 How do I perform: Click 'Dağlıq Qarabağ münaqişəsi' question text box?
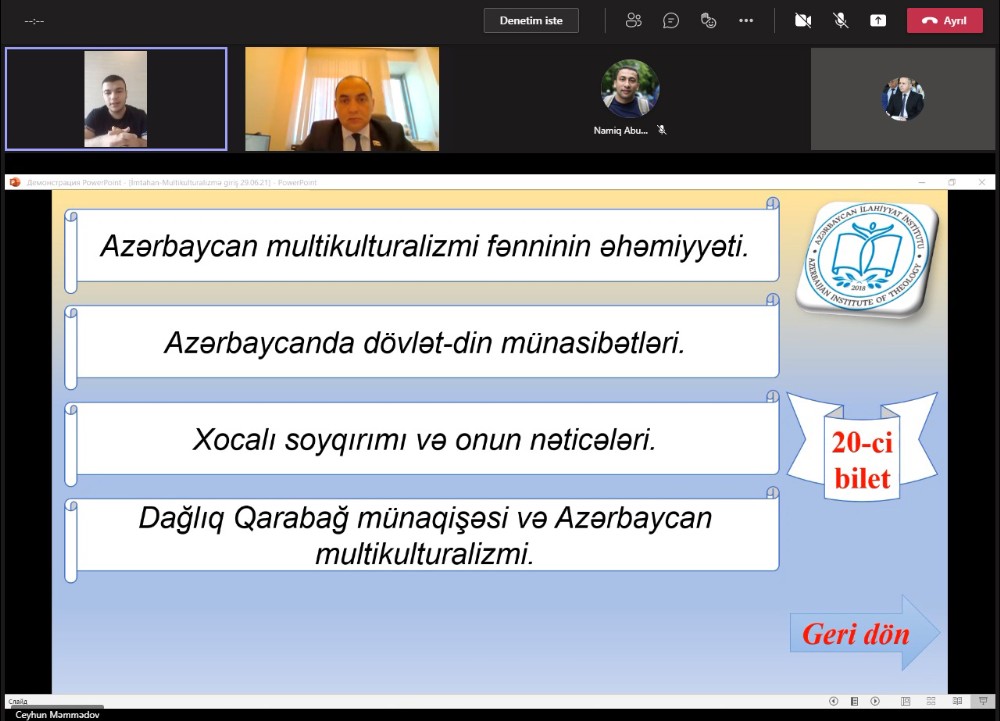click(x=422, y=535)
